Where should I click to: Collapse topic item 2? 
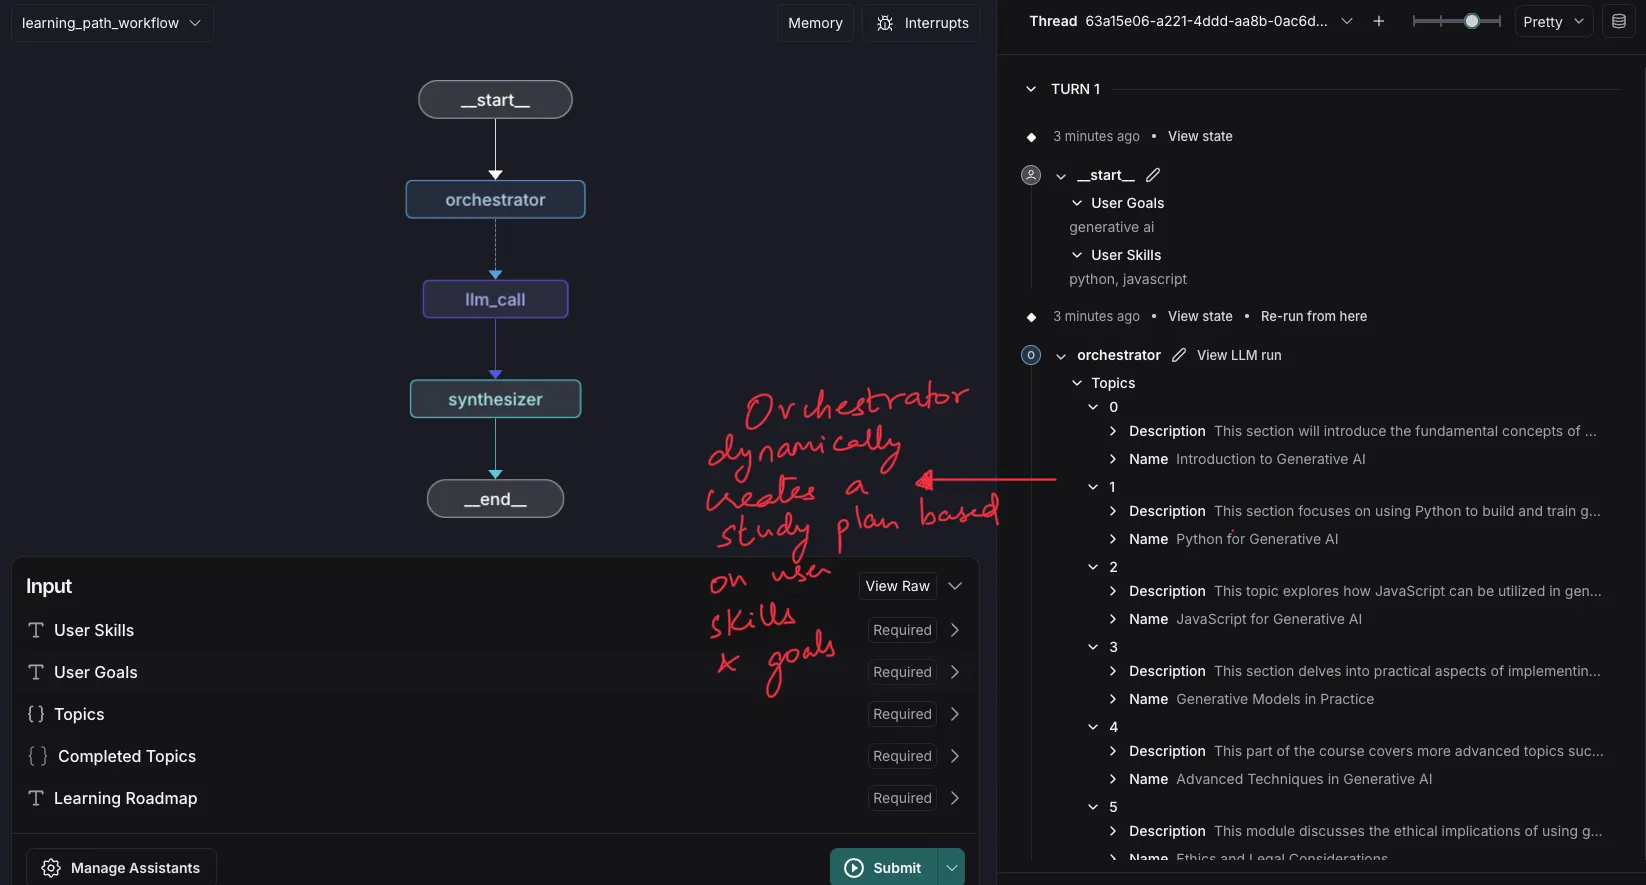click(x=1093, y=567)
